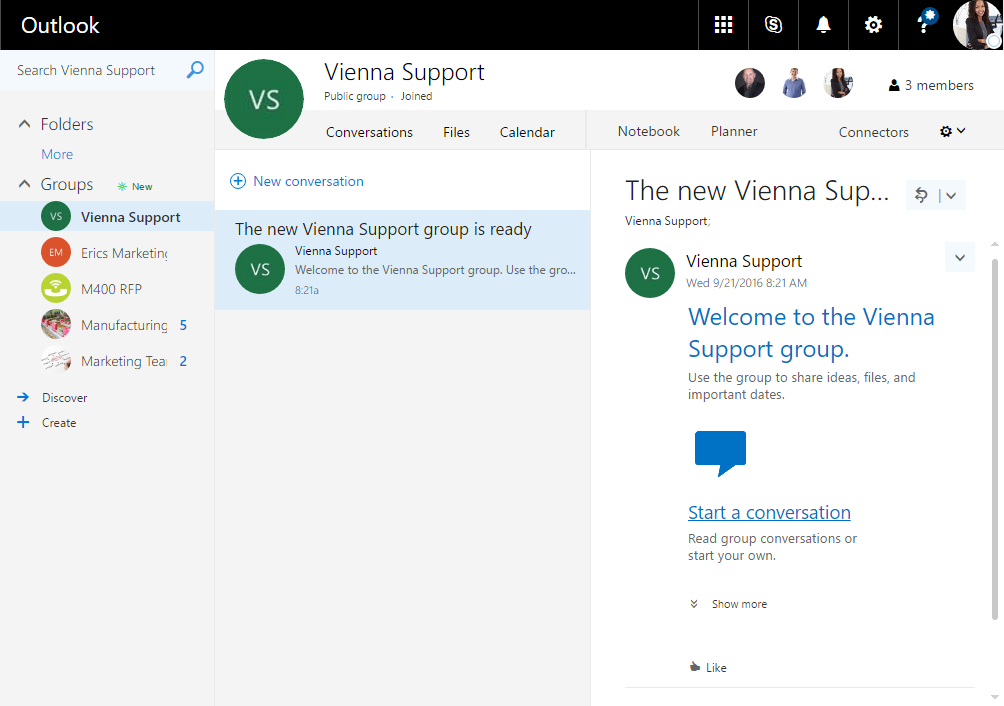
Task: Click the Like thumbs-up icon
Action: click(695, 667)
